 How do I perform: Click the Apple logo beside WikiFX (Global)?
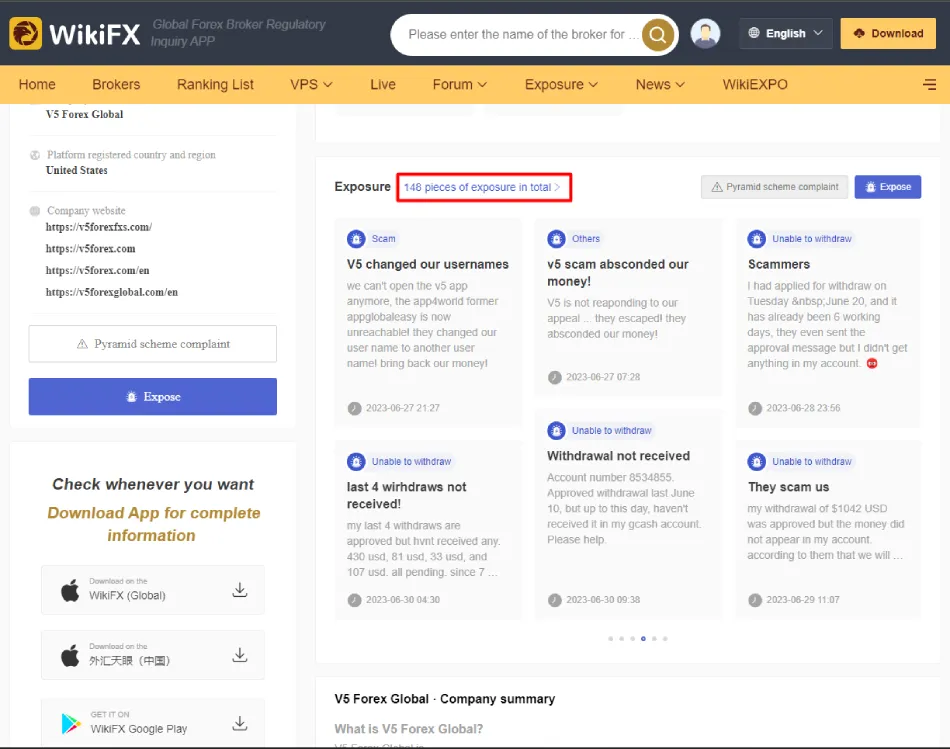[70, 590]
